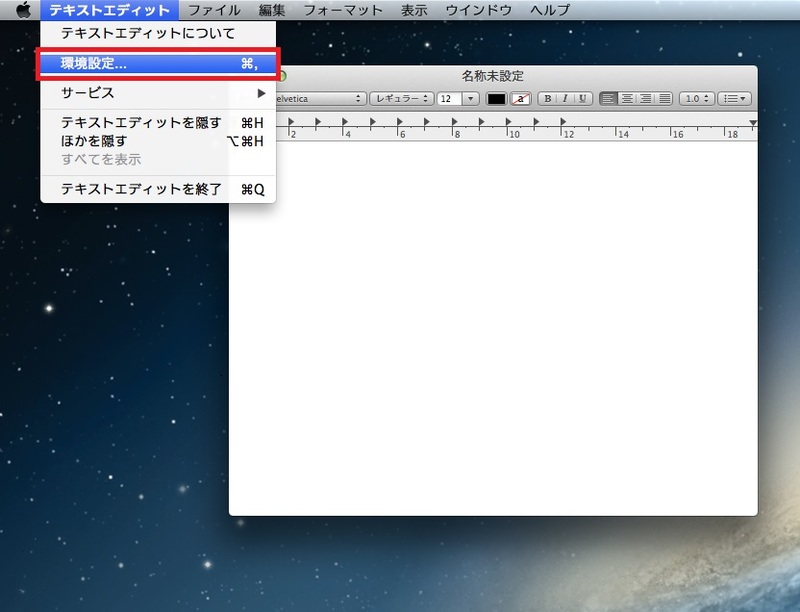The height and width of the screenshot is (612, 800).
Task: Open the Helvetica font family dropdown
Action: (x=320, y=98)
